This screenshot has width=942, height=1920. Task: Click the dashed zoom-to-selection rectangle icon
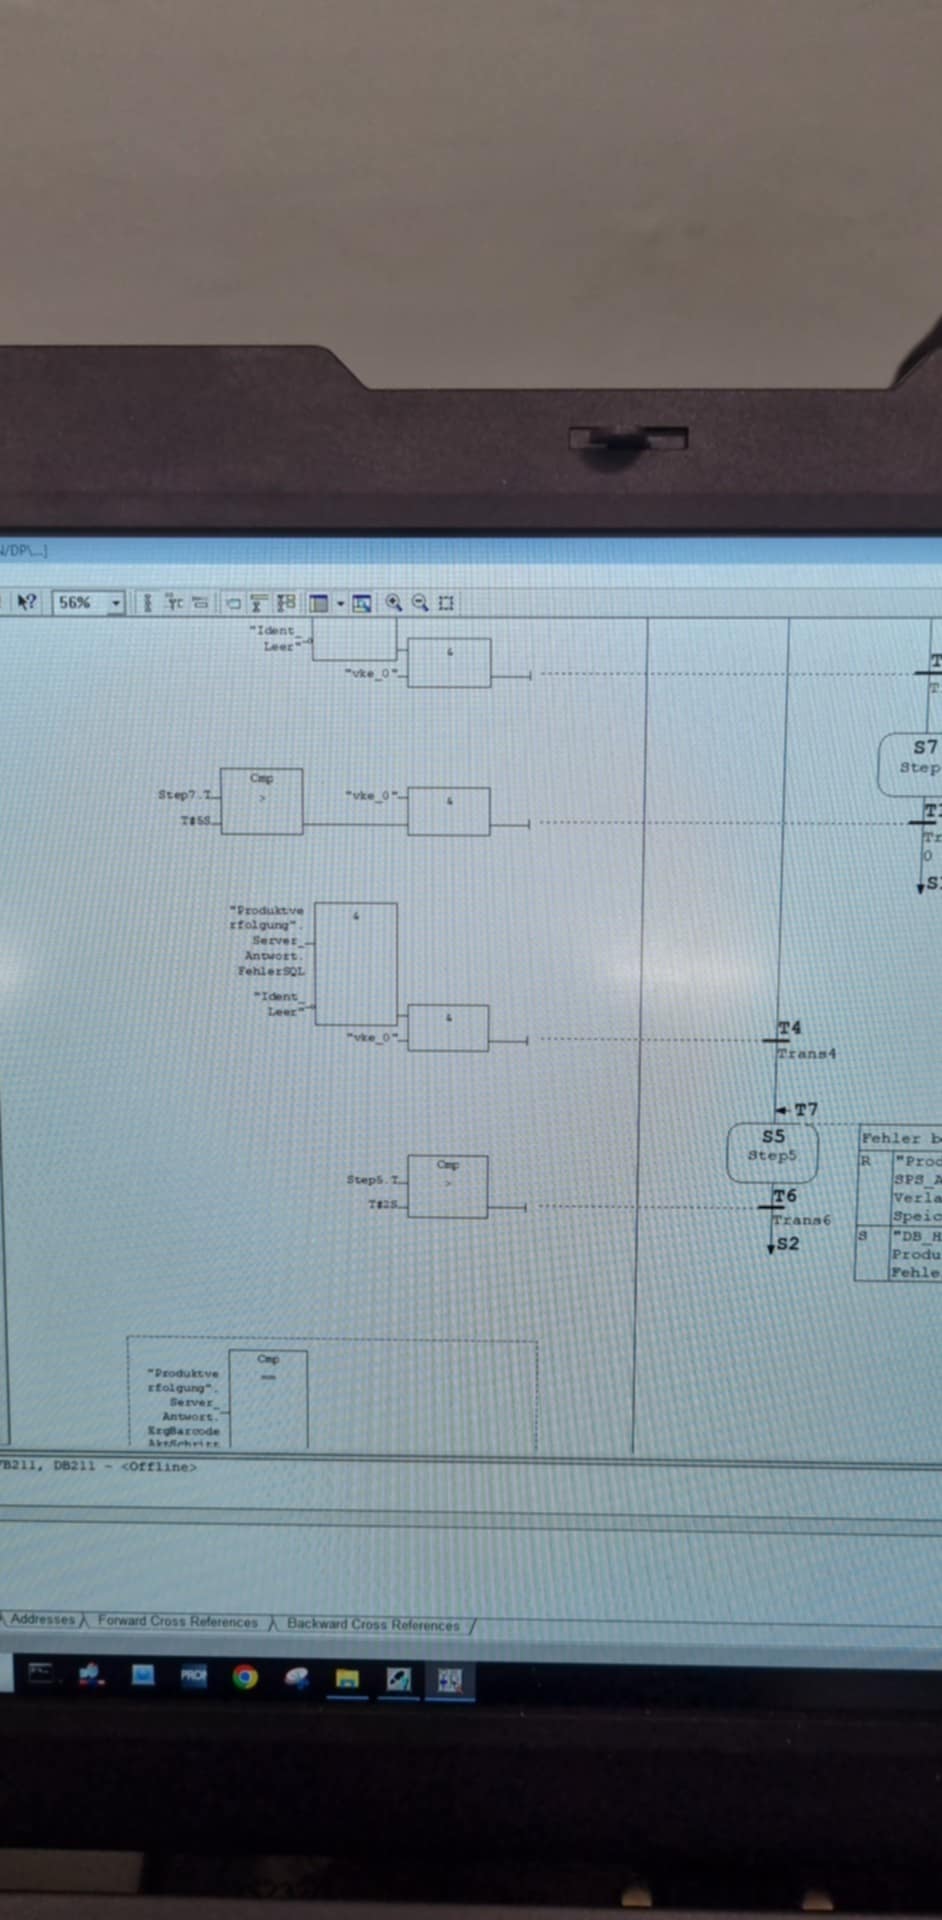tap(446, 603)
